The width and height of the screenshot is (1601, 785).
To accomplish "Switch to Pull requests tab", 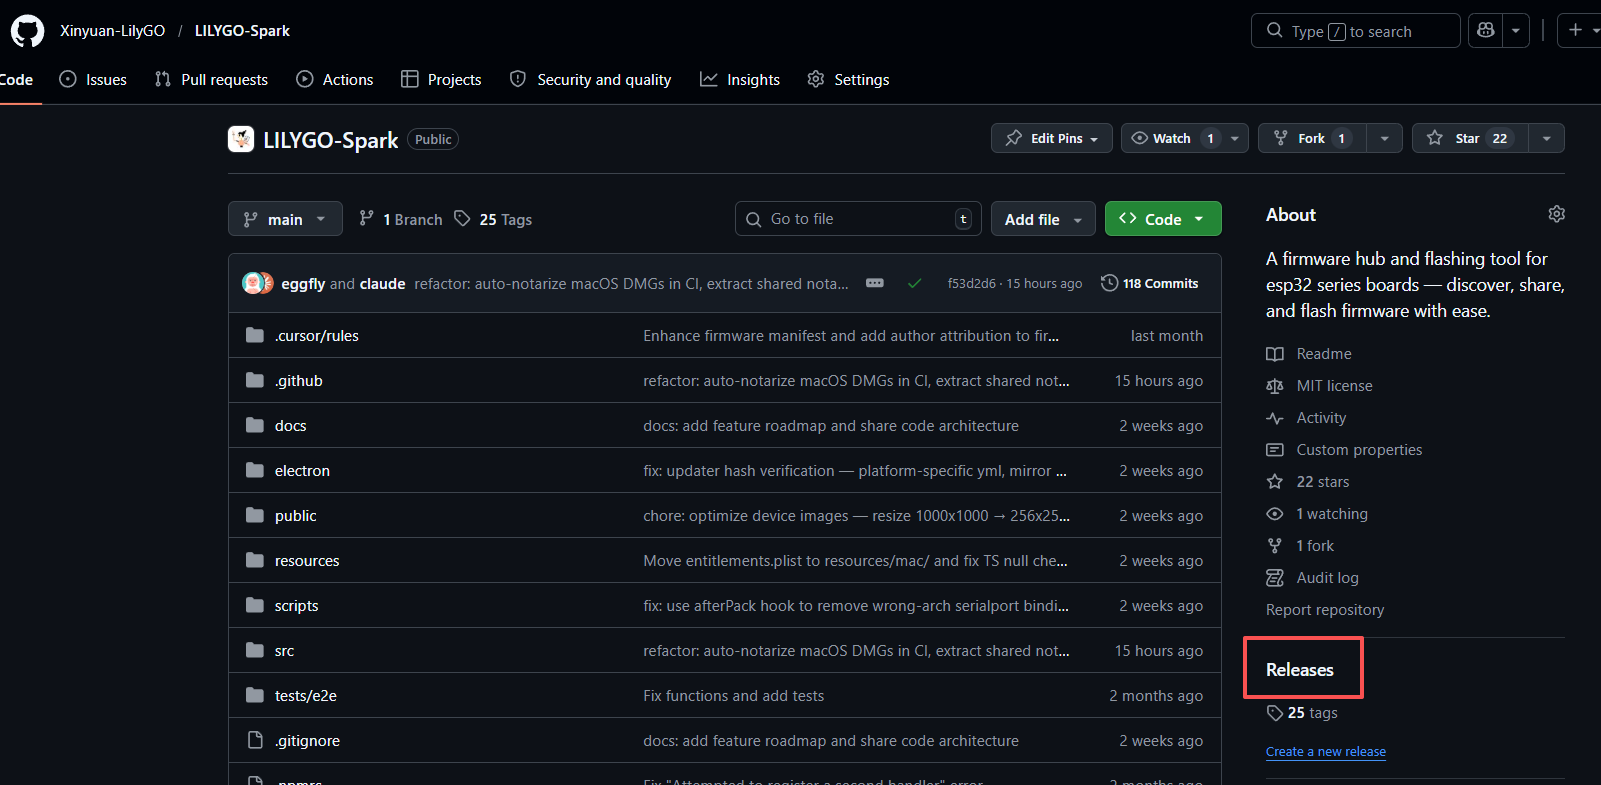I will click(211, 79).
